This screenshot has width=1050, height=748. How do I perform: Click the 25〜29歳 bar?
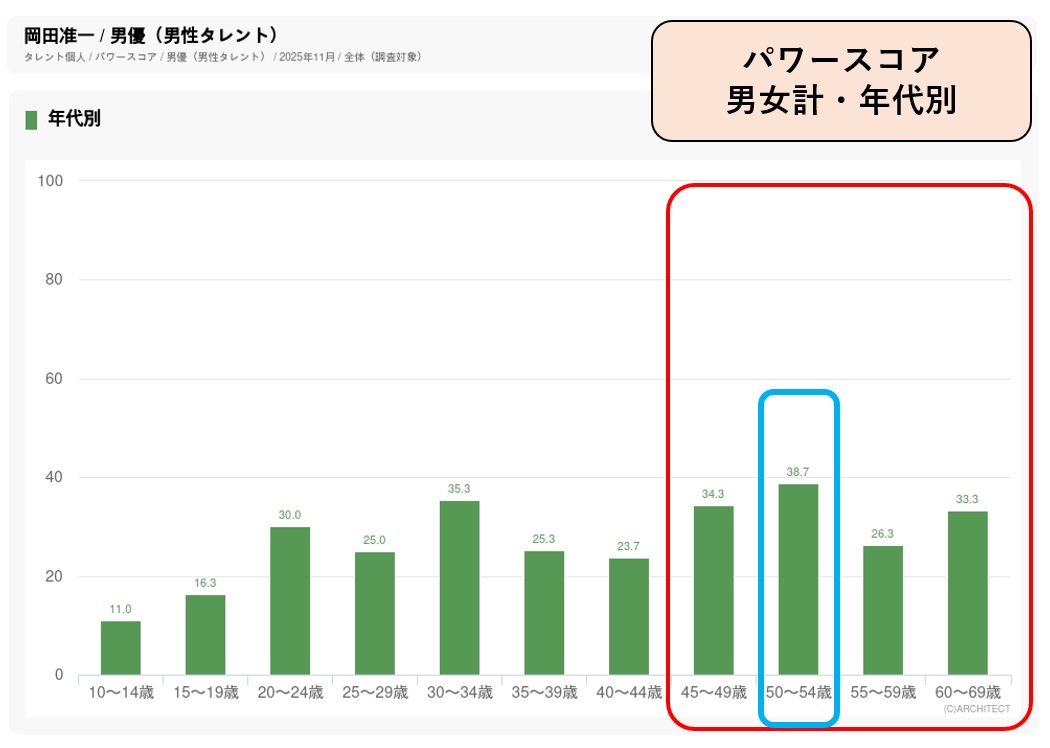click(x=374, y=613)
